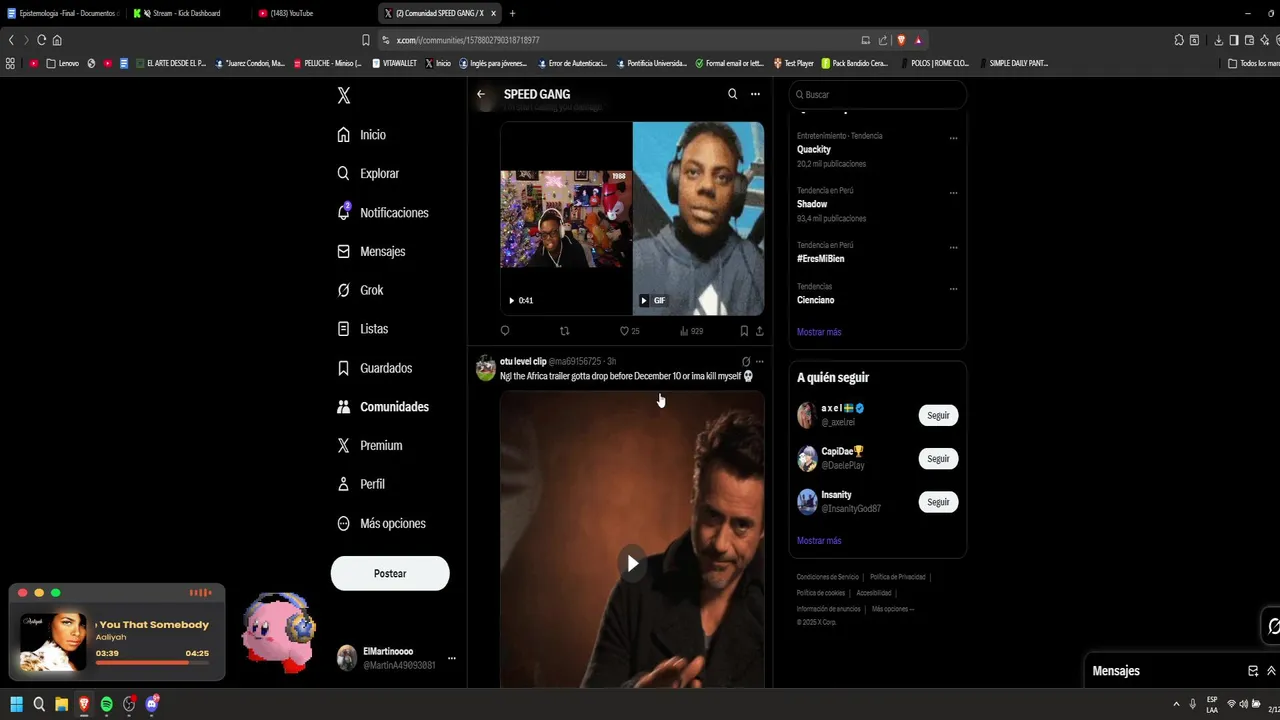Screen dimensions: 1280x720
Task: Expand the Mensajes drawer
Action: pyautogui.click(x=1271, y=671)
